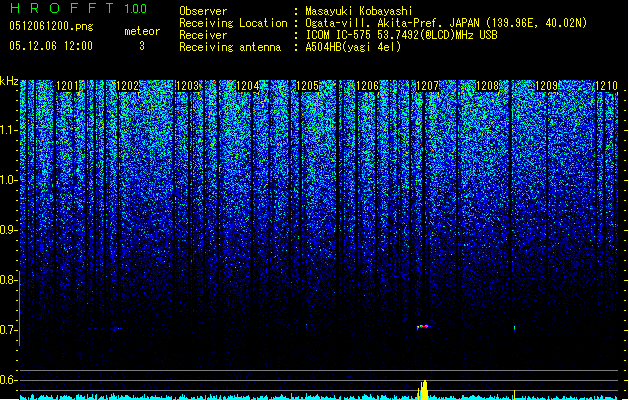Click time marker 1207
629x400 pixels.
tap(428, 86)
